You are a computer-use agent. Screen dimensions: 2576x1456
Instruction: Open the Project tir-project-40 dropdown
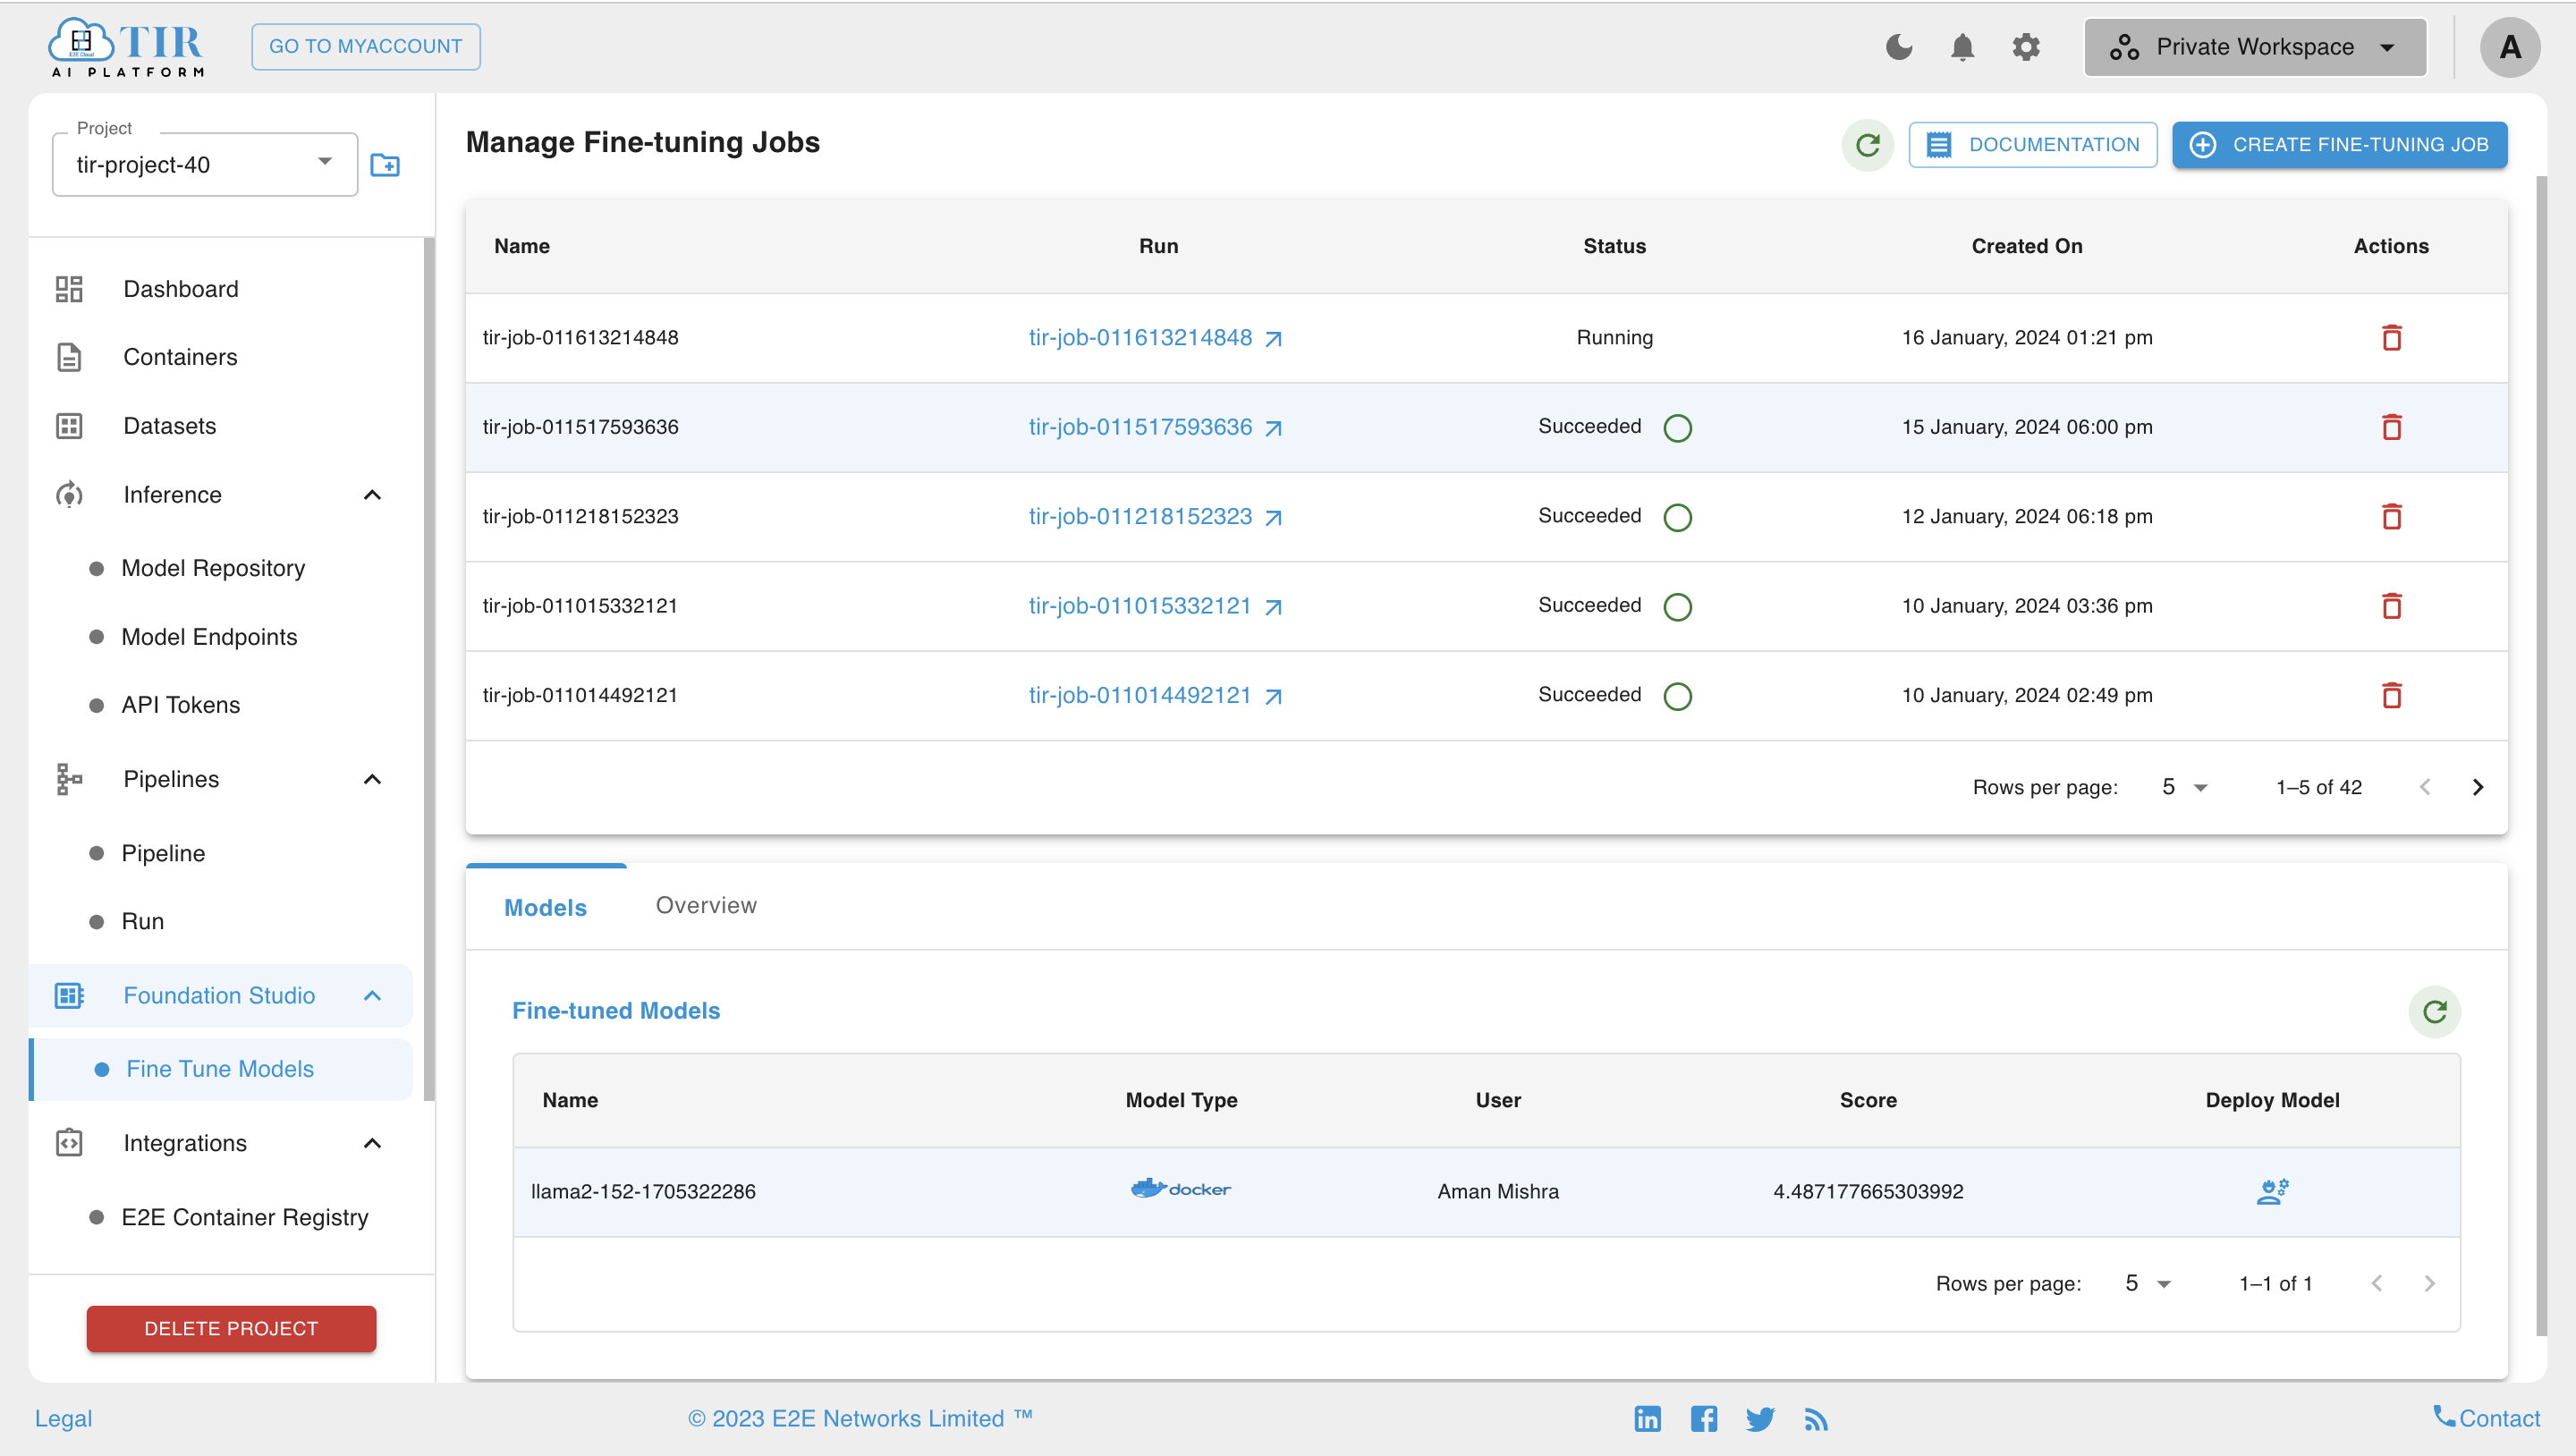[205, 165]
